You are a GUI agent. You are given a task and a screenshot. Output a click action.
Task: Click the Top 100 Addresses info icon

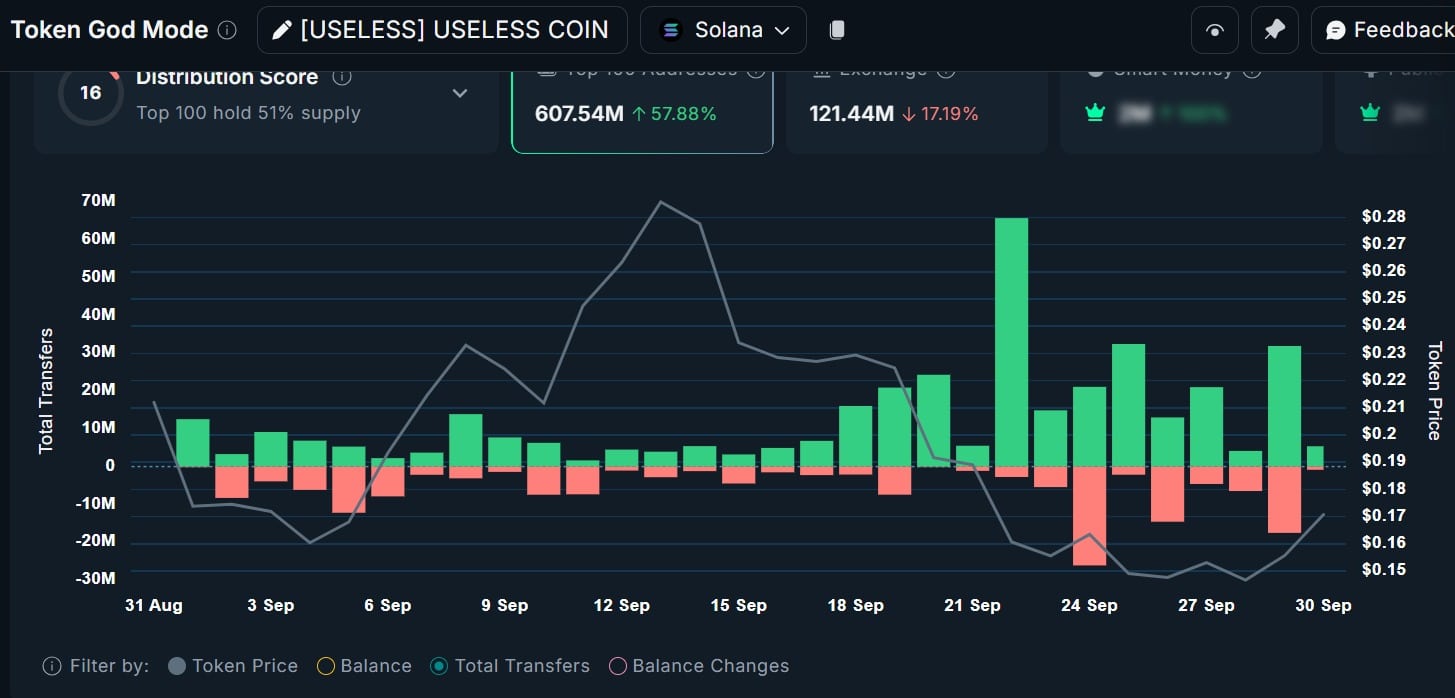[x=757, y=69]
